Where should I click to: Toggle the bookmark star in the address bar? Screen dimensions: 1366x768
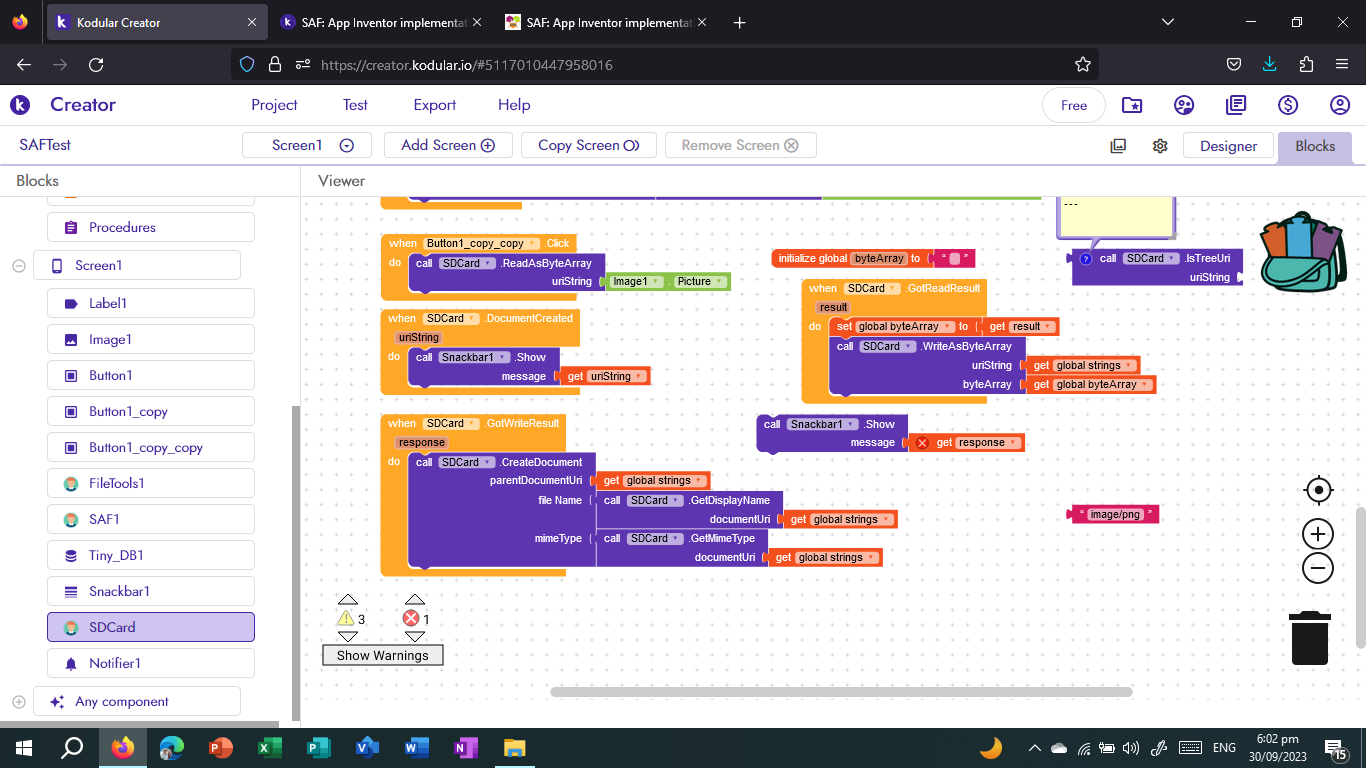[x=1082, y=64]
